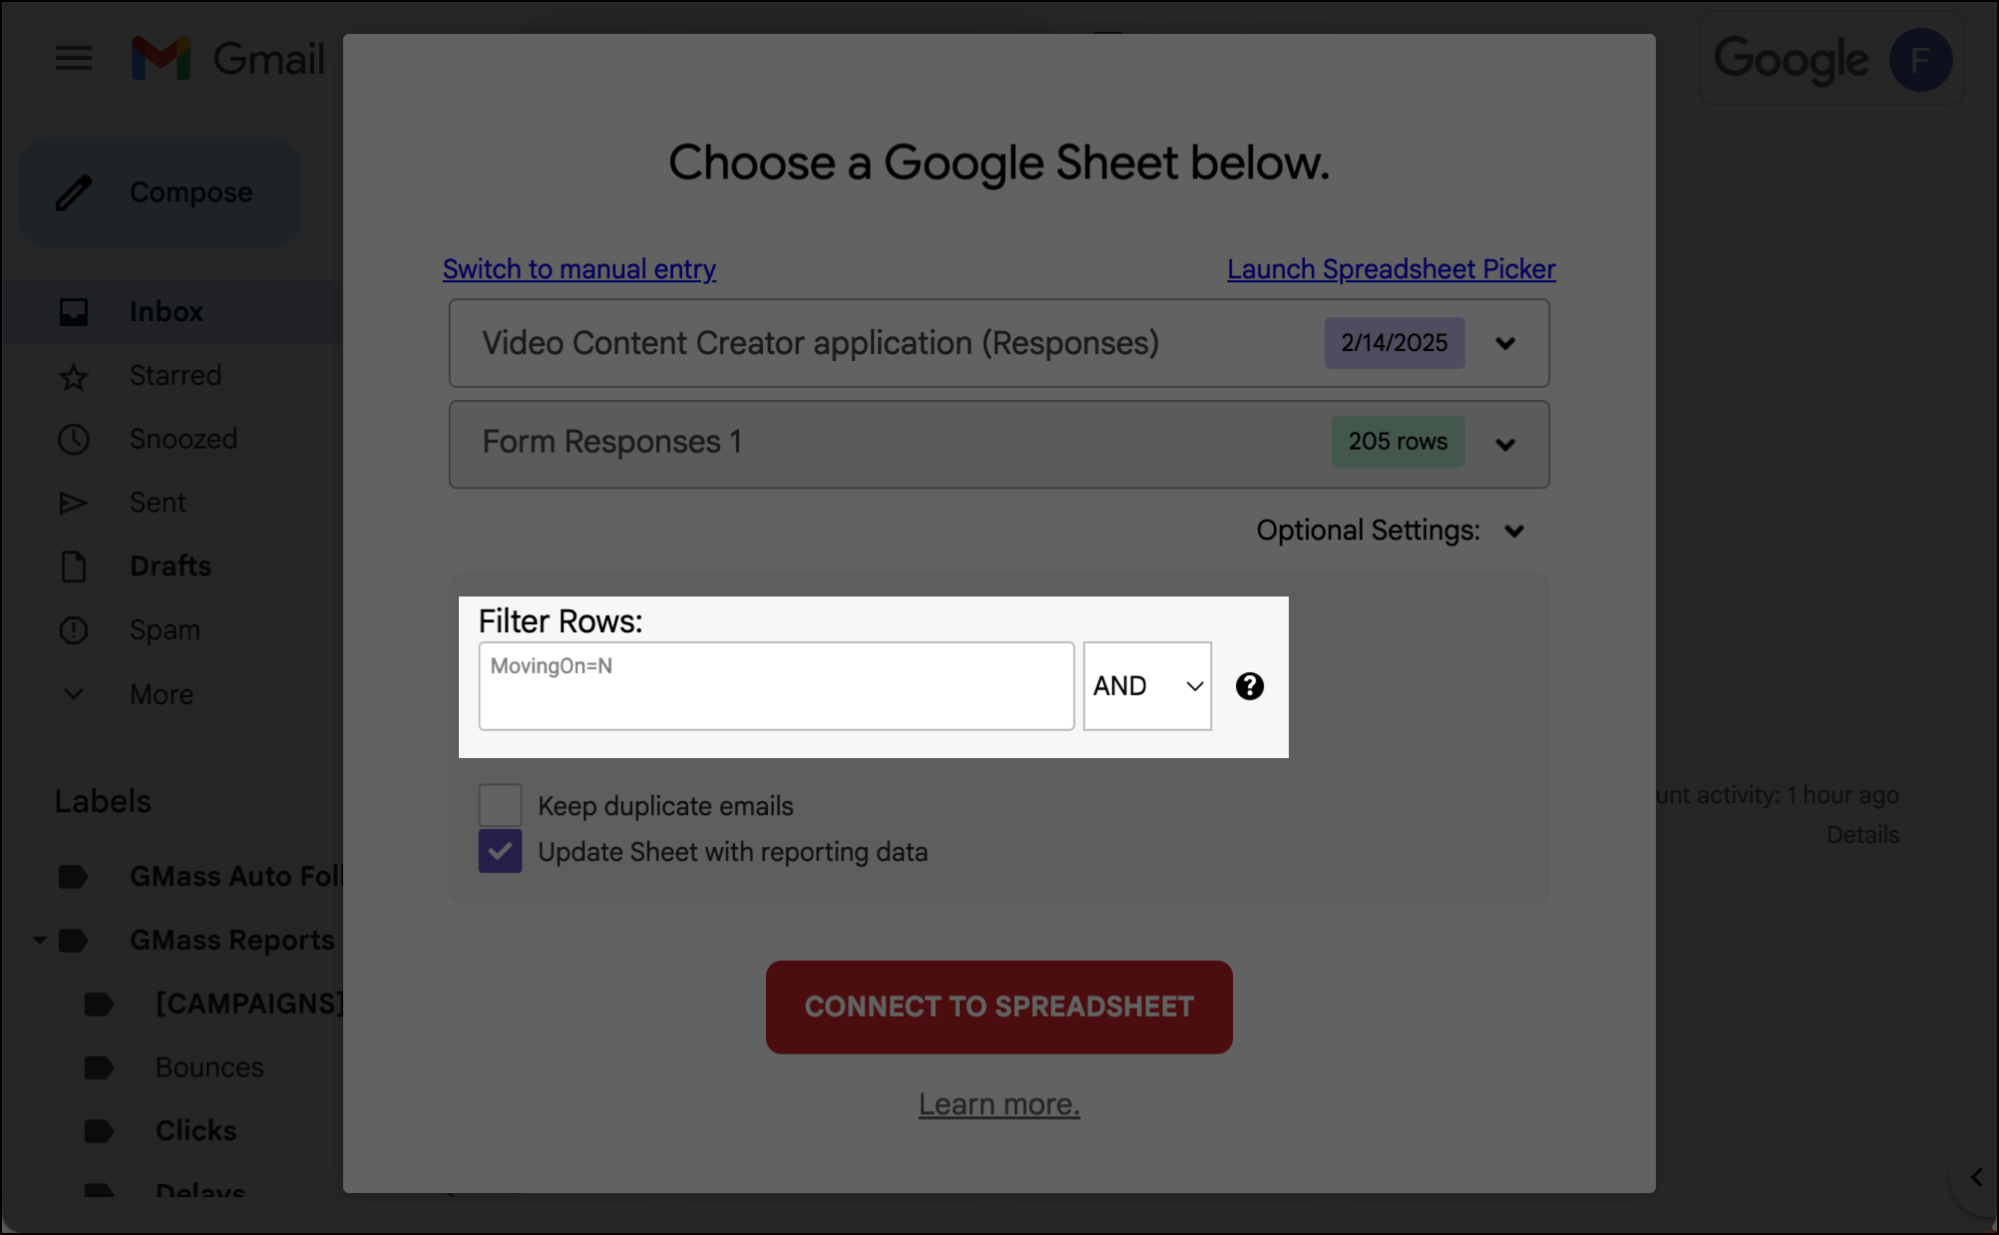Open the Sent folder

[158, 502]
